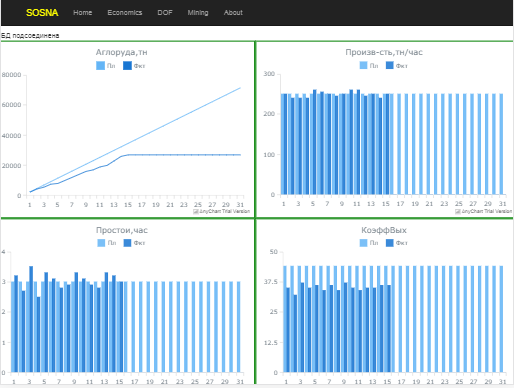Click the lowest Фкт bar at day 4 in Простои chart
The image size is (514, 388).
(x=39, y=334)
